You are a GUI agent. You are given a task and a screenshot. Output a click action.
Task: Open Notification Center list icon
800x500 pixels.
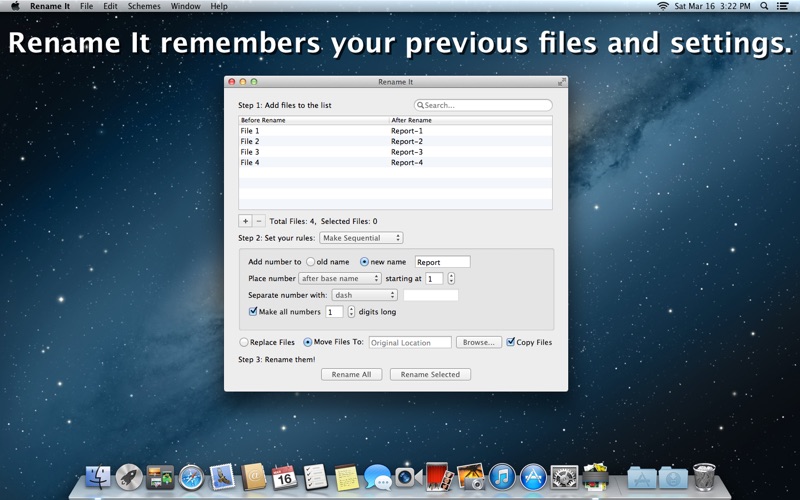pyautogui.click(x=782, y=6)
